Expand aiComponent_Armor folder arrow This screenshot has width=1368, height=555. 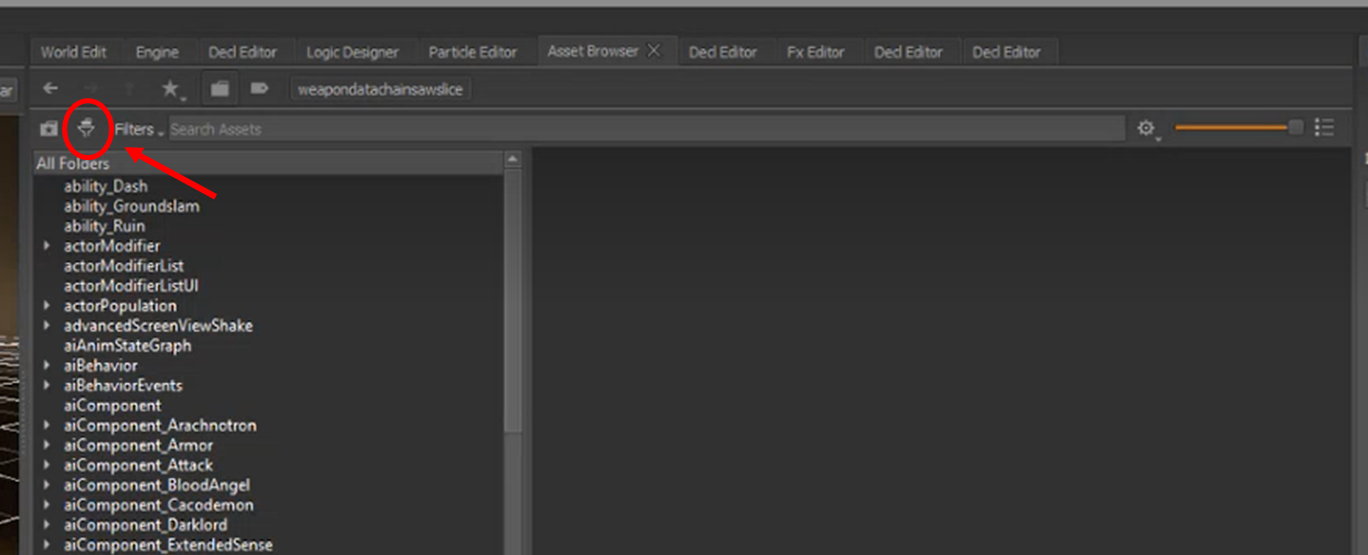(46, 445)
